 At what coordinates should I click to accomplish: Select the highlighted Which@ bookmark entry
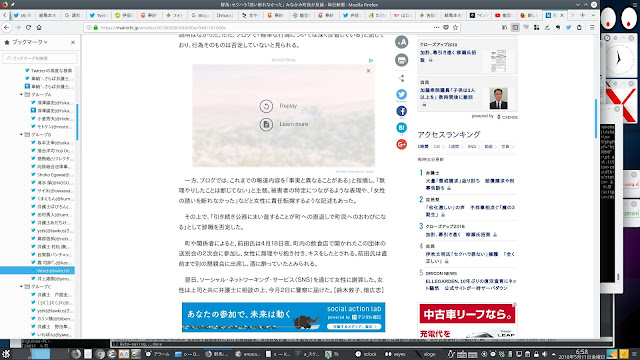click(x=37, y=271)
